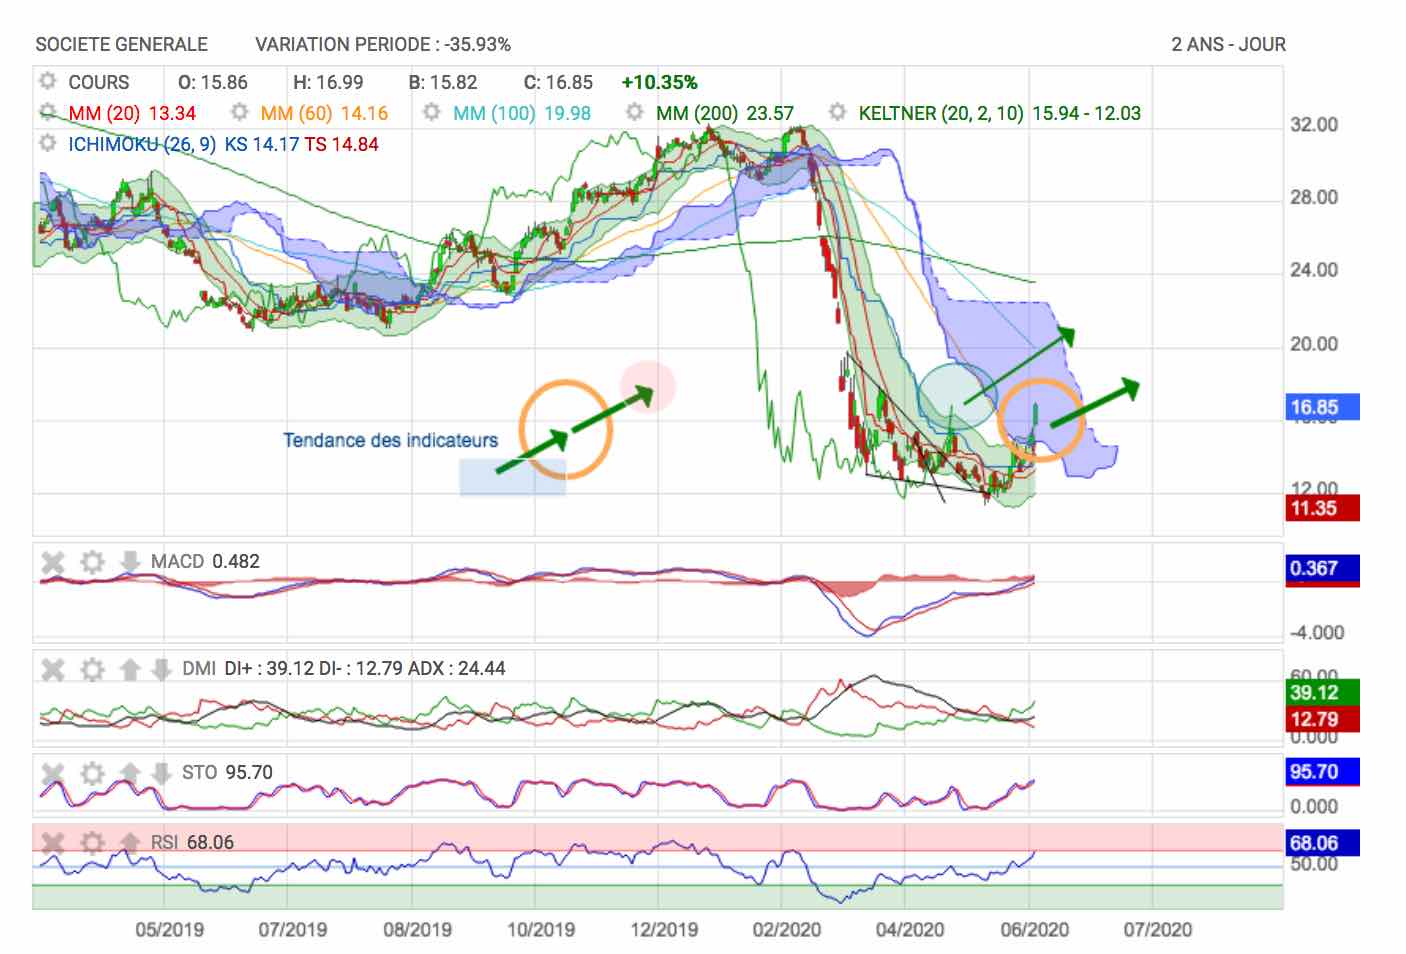Open settings gear for COURS

tap(47, 81)
